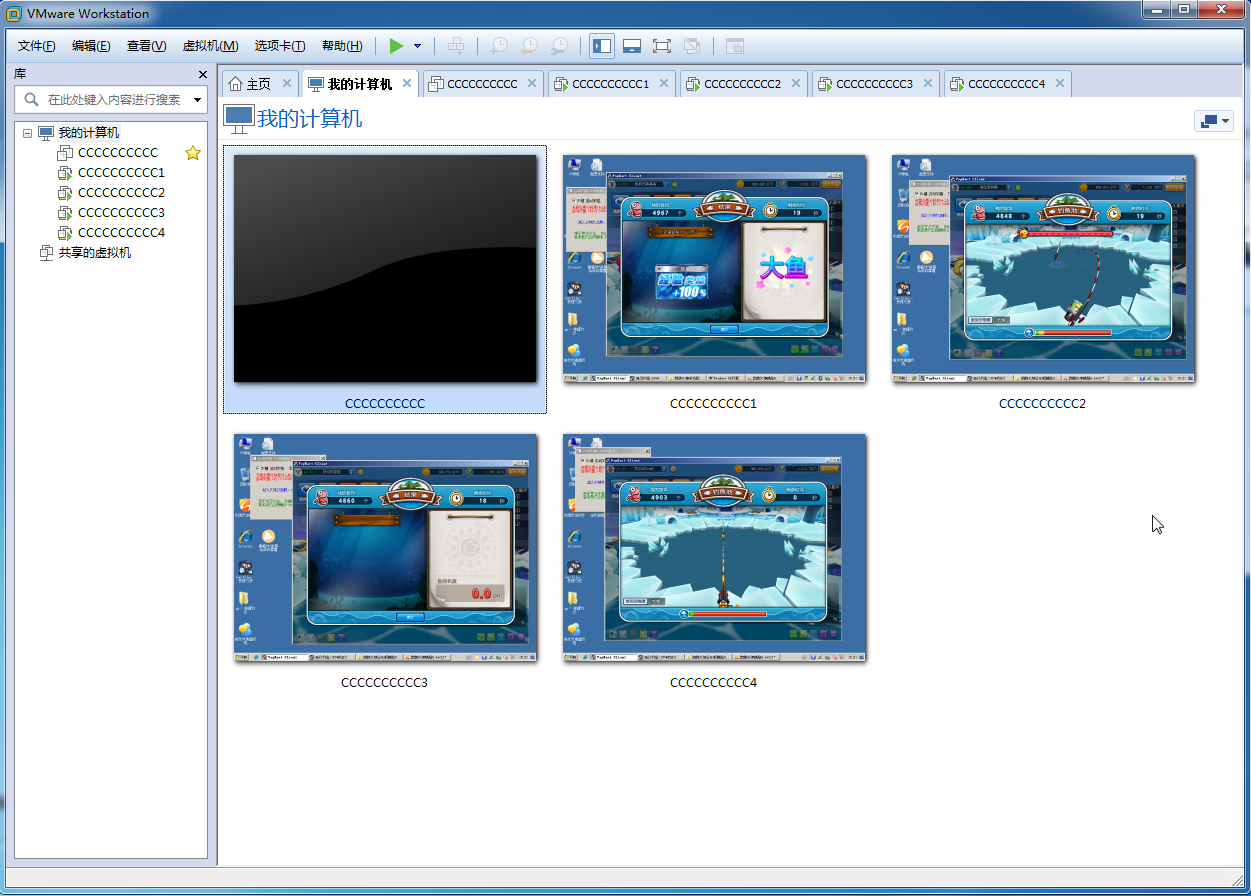
Task: Collapse the 我的计算机 tree node
Action: pyautogui.click(x=27, y=133)
